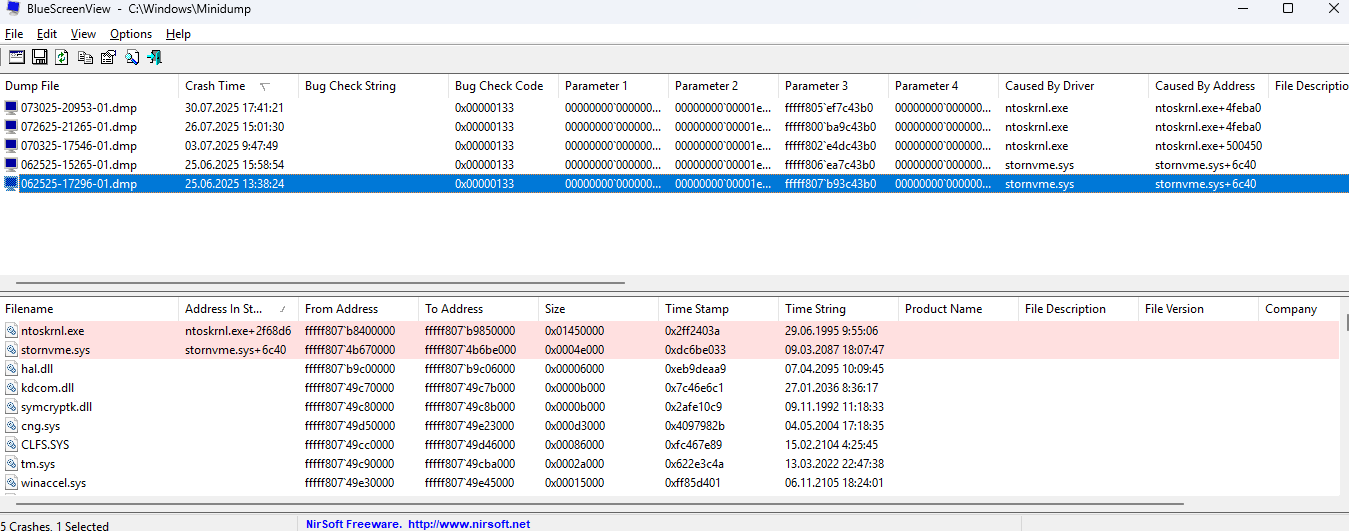This screenshot has height=531, width=1349.
Task: Sort by the Bug Check String column
Action: [374, 86]
